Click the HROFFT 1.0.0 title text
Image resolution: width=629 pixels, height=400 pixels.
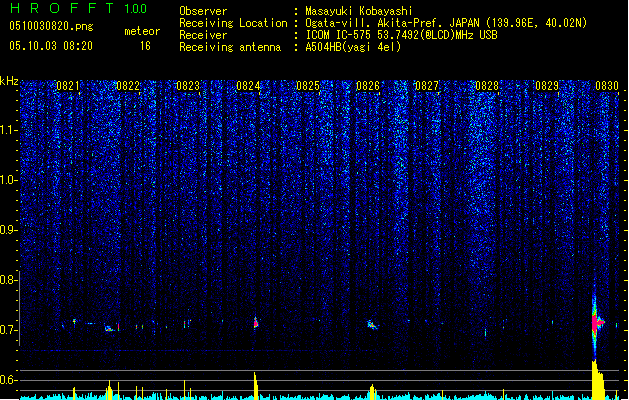coord(79,8)
